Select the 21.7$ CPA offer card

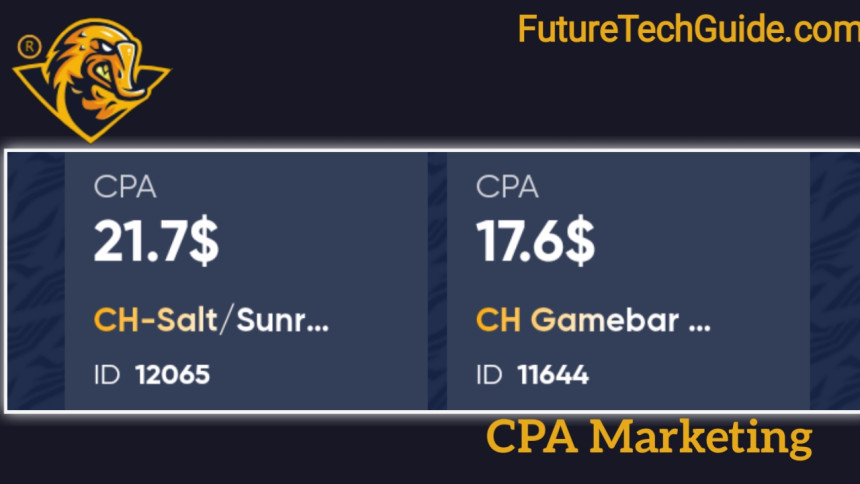[x=246, y=281]
